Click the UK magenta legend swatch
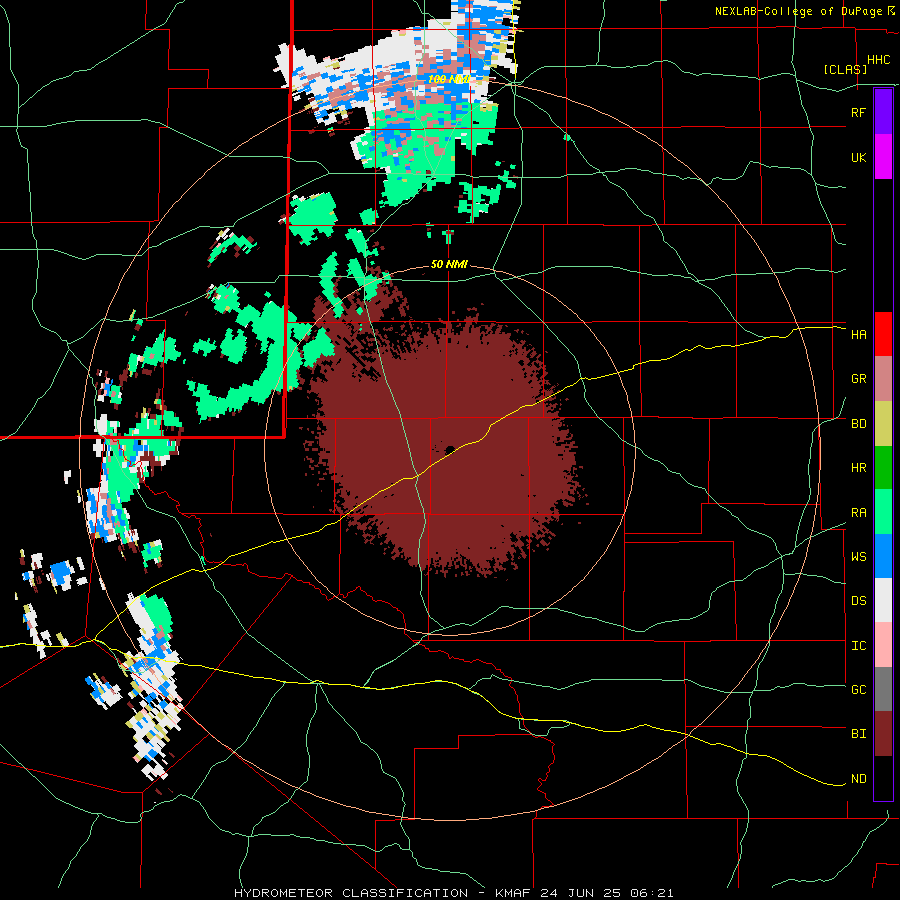 pyautogui.click(x=883, y=157)
